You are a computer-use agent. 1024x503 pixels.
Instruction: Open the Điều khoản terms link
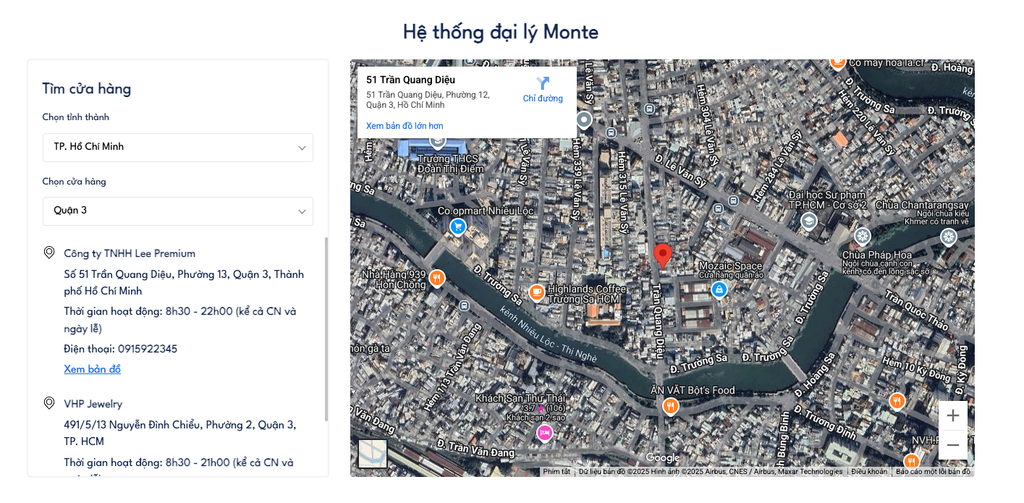[x=869, y=472]
